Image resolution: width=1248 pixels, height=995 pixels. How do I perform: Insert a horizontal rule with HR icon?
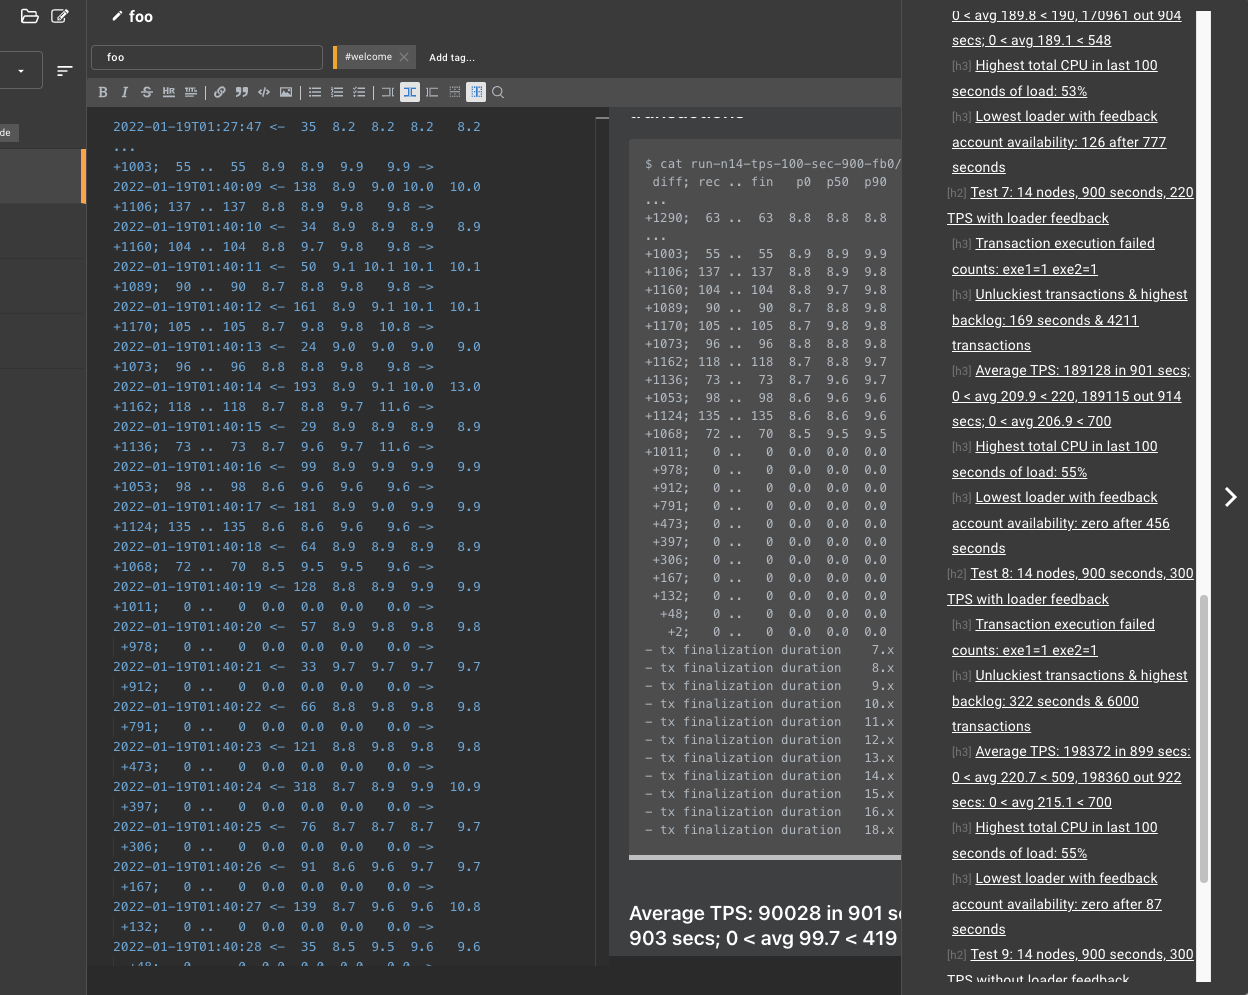click(169, 92)
